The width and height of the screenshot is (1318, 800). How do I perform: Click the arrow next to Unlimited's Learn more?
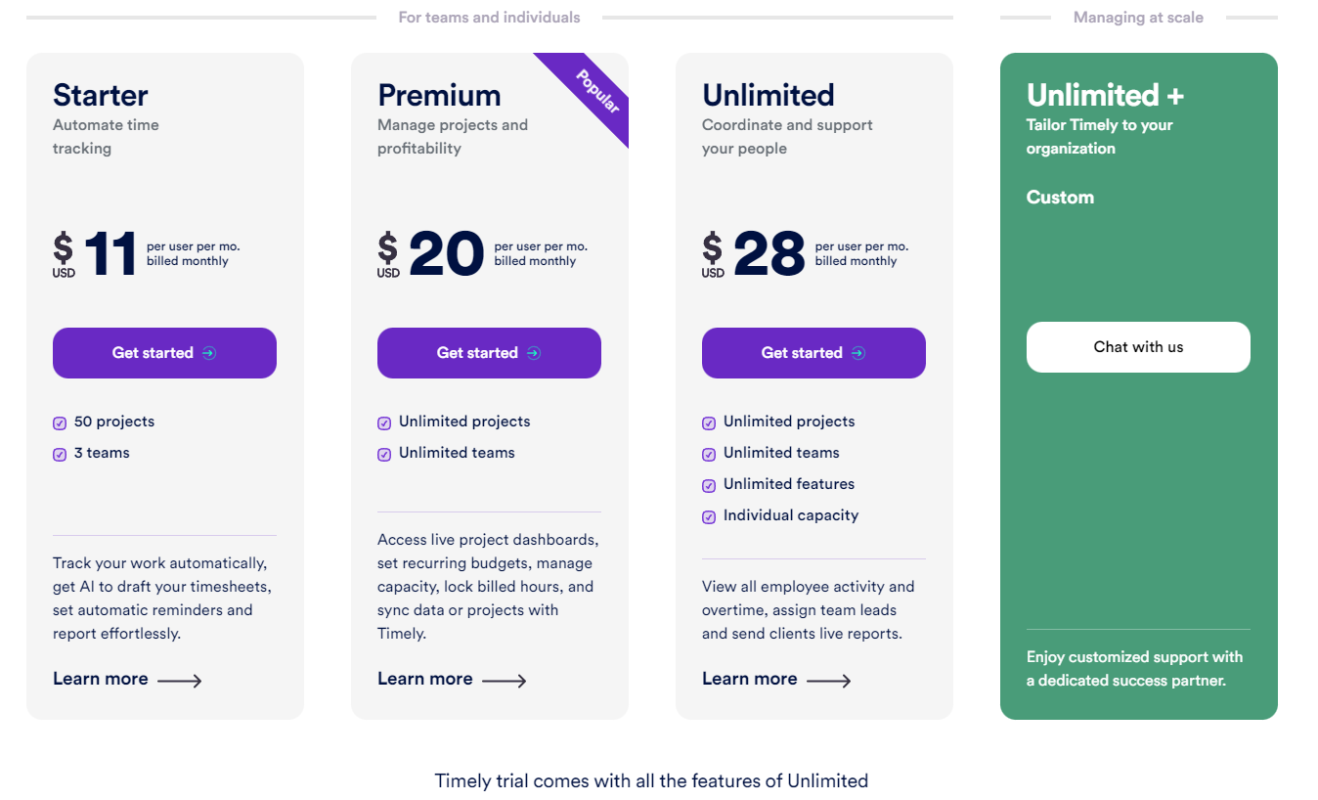point(829,681)
